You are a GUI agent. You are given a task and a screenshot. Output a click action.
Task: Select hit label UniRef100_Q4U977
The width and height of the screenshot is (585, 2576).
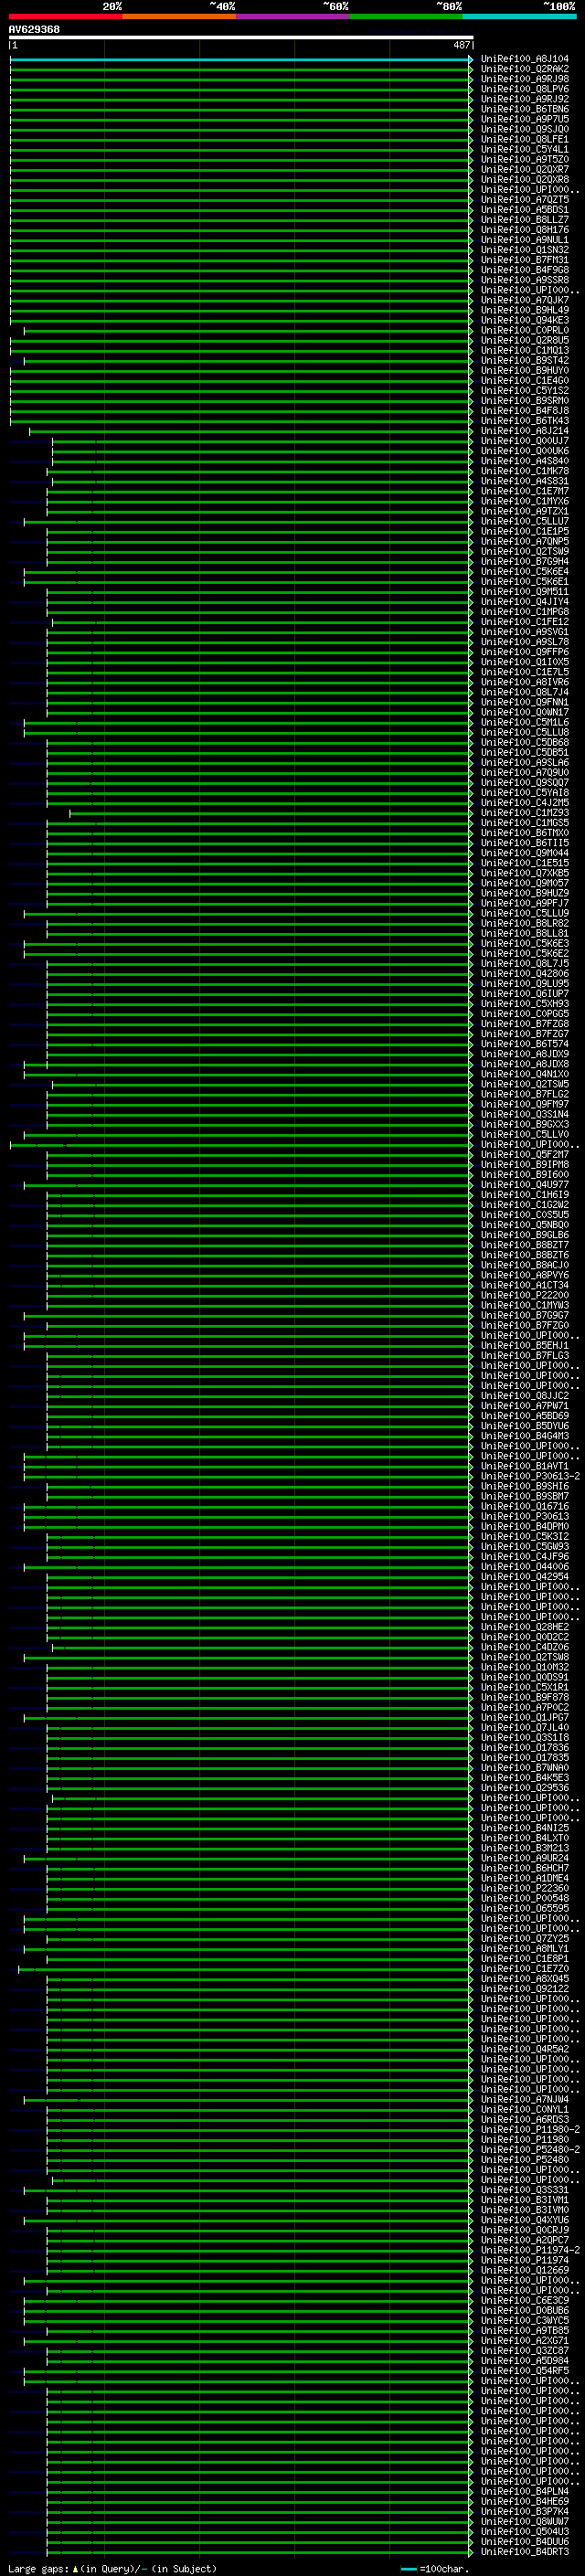coord(525,1184)
